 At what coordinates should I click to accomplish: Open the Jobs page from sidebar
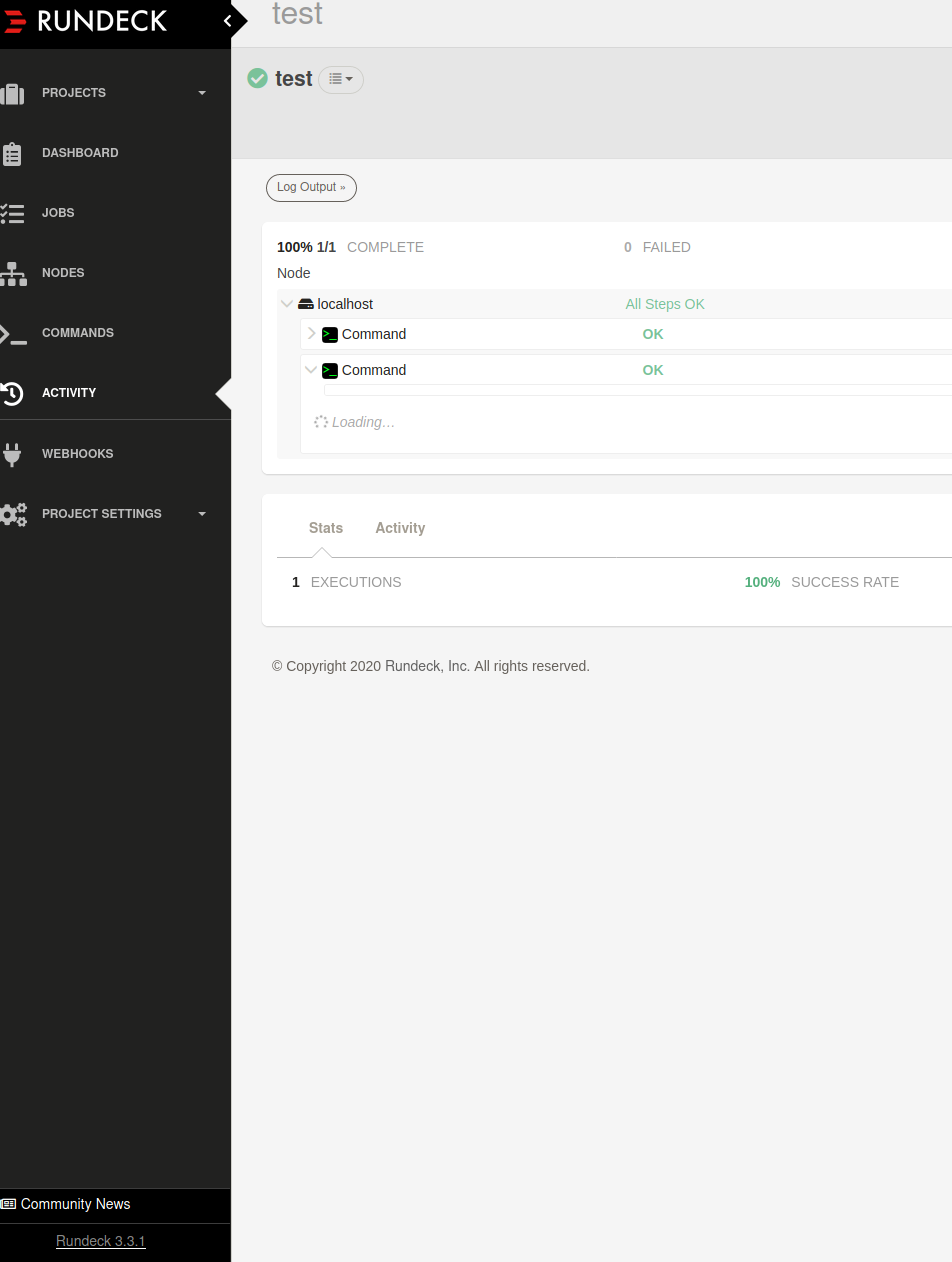point(57,212)
